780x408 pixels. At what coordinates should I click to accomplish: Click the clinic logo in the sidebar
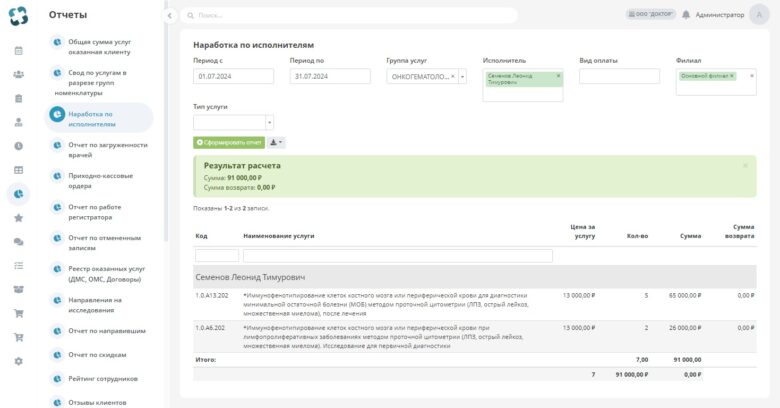coord(18,15)
